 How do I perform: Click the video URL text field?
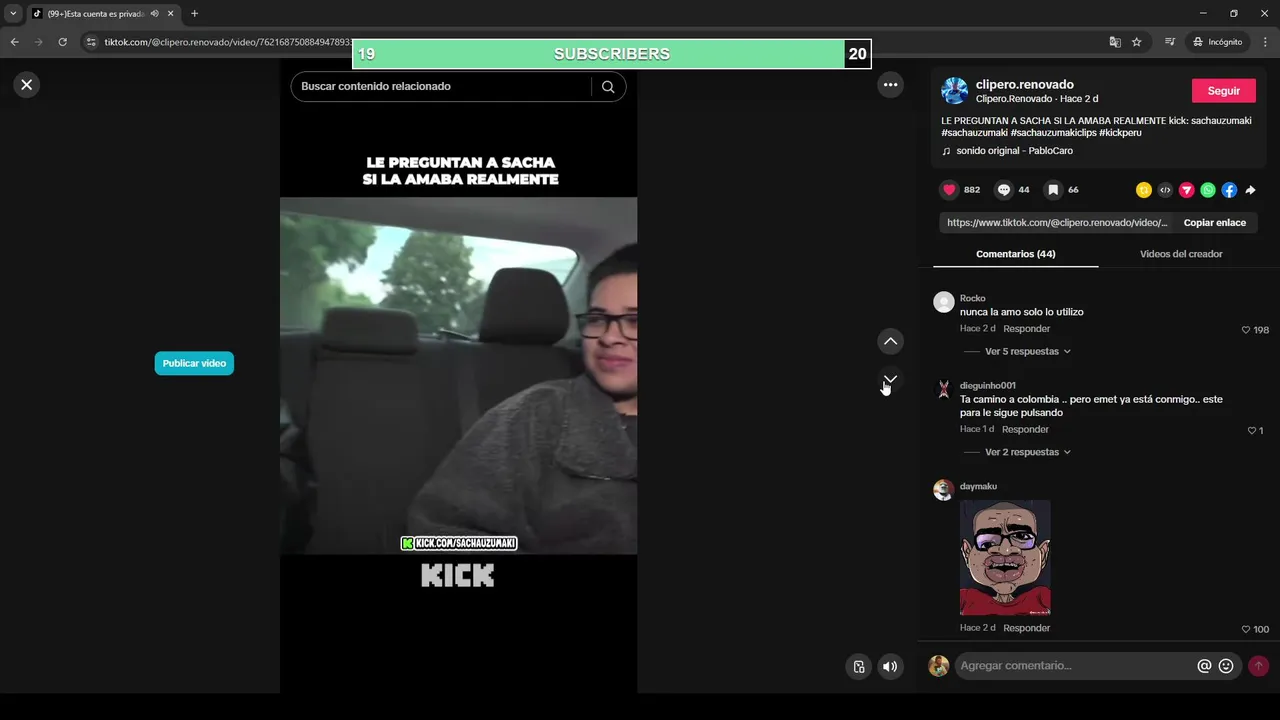click(x=1056, y=223)
